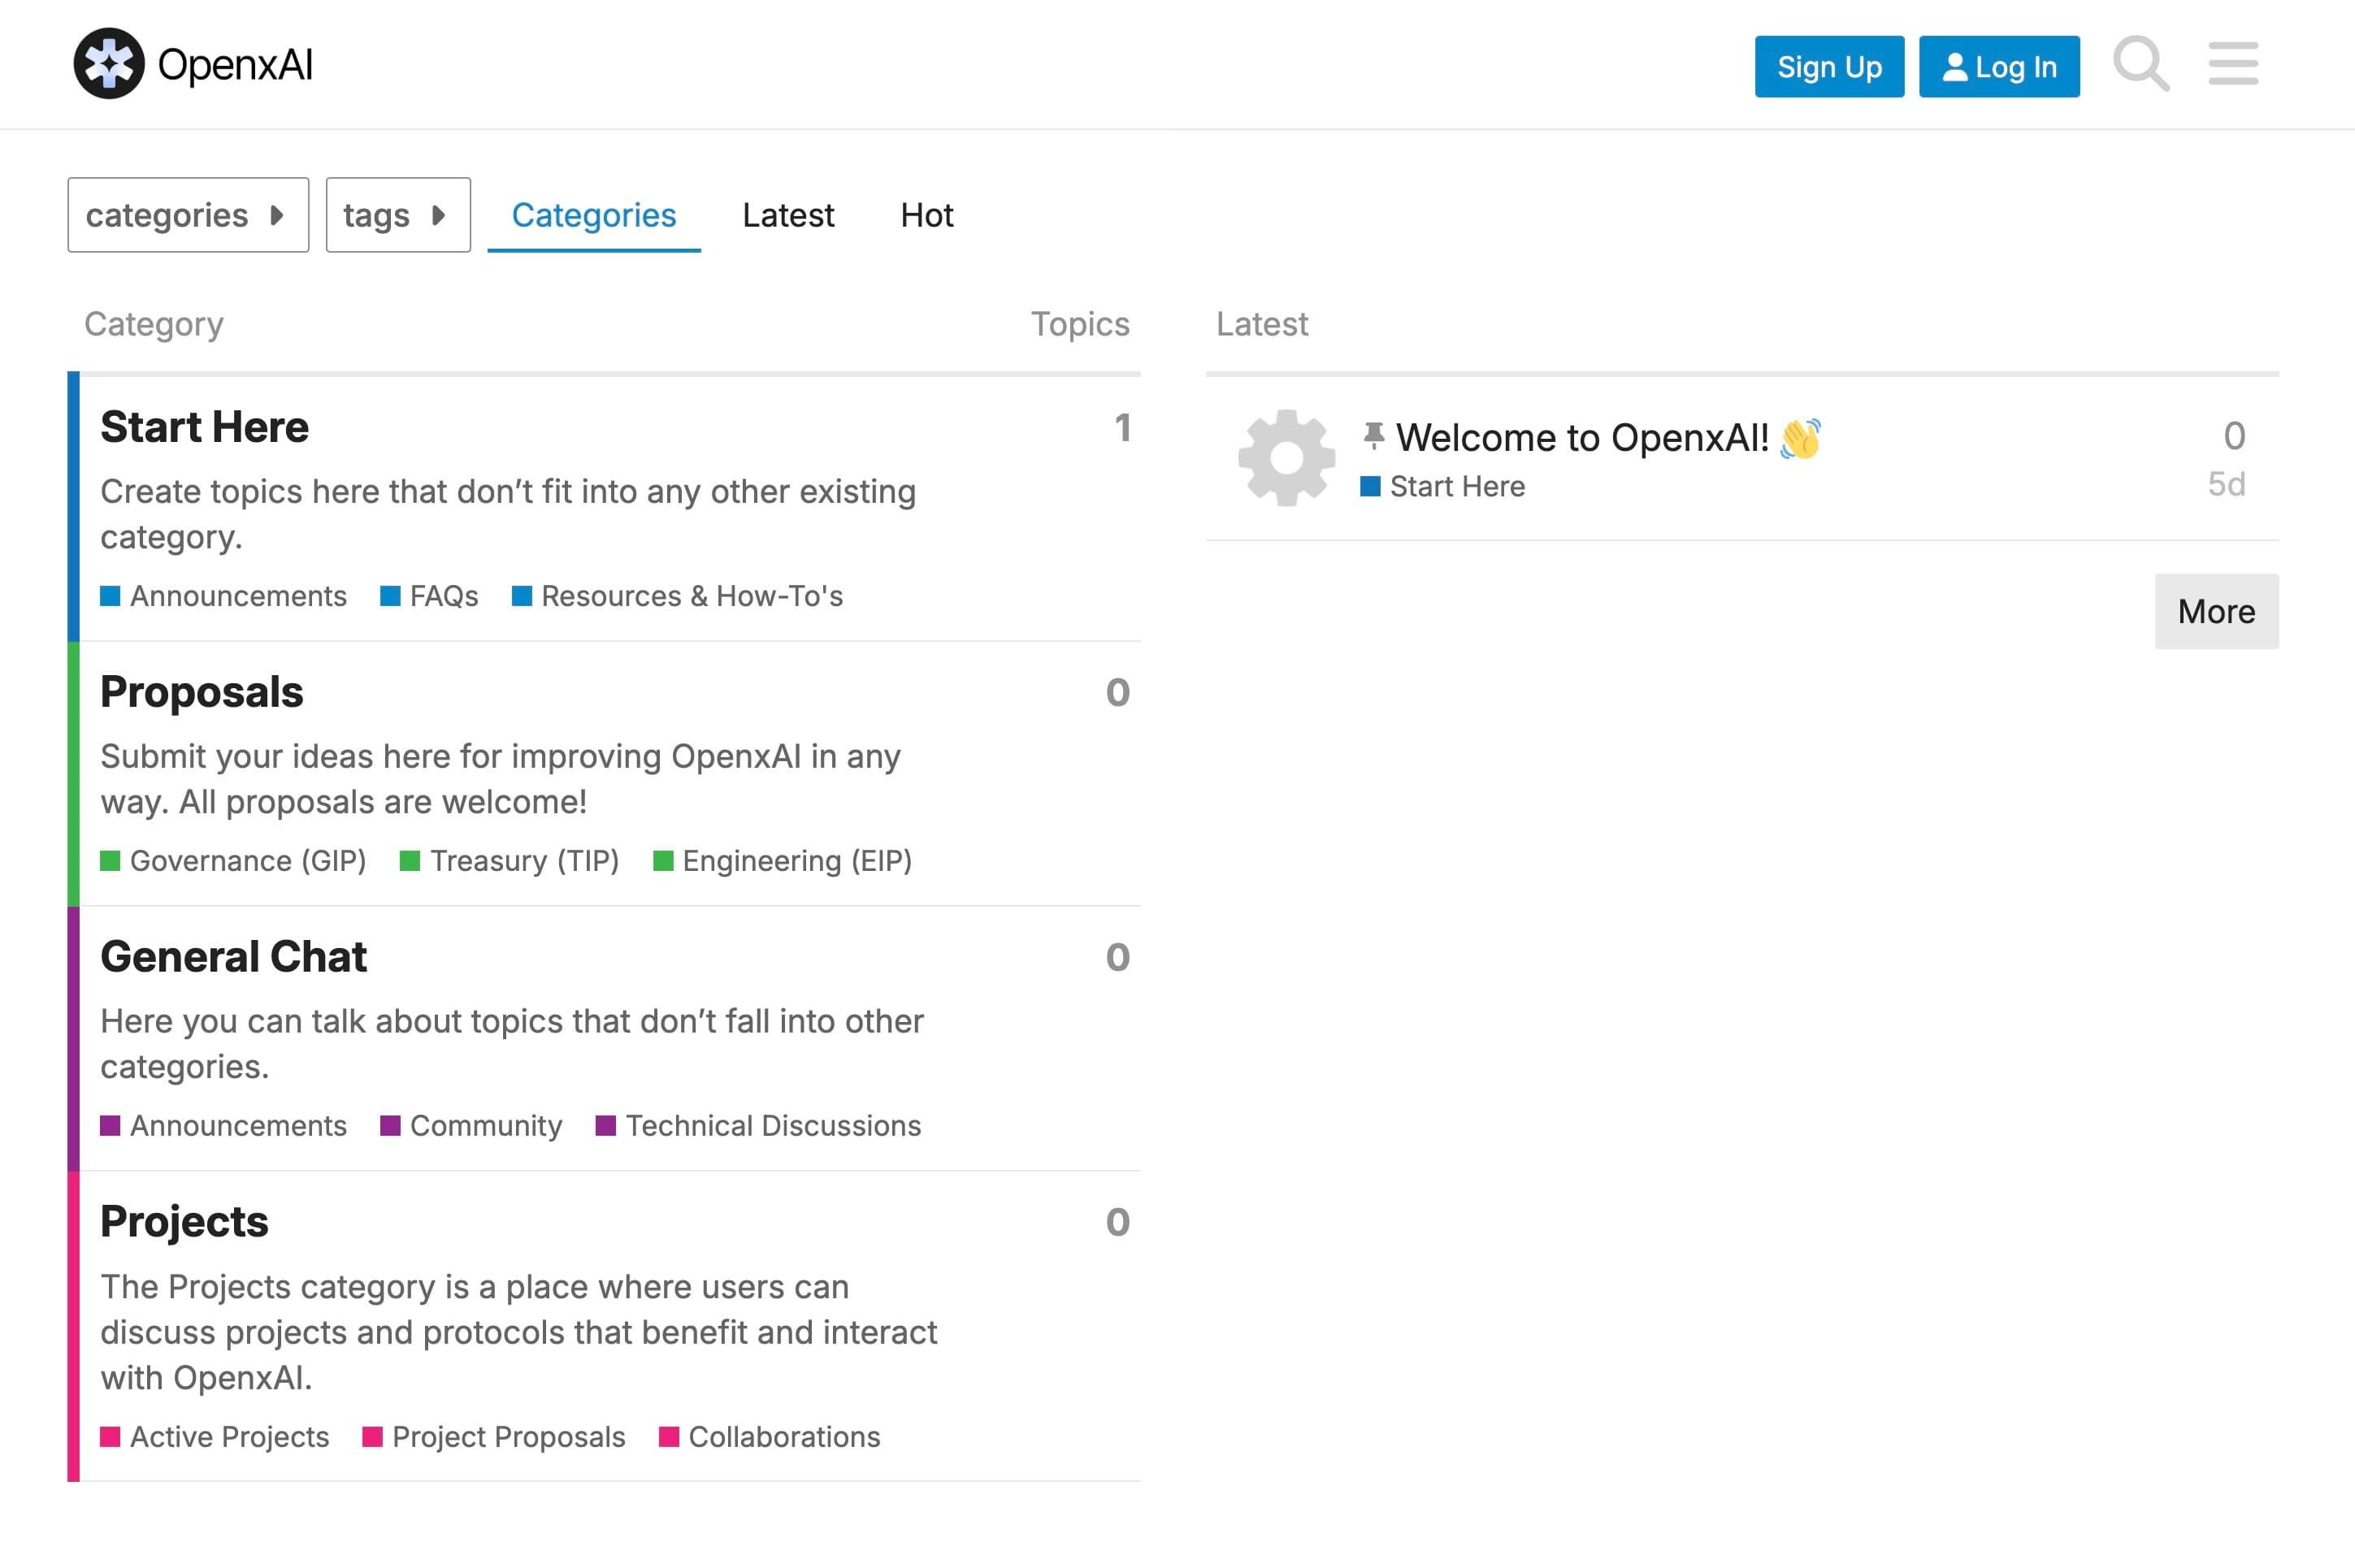Open the Engineering (EIP) subcategory
Viewport: 2355px width, 1568px height.
pyautogui.click(x=782, y=861)
